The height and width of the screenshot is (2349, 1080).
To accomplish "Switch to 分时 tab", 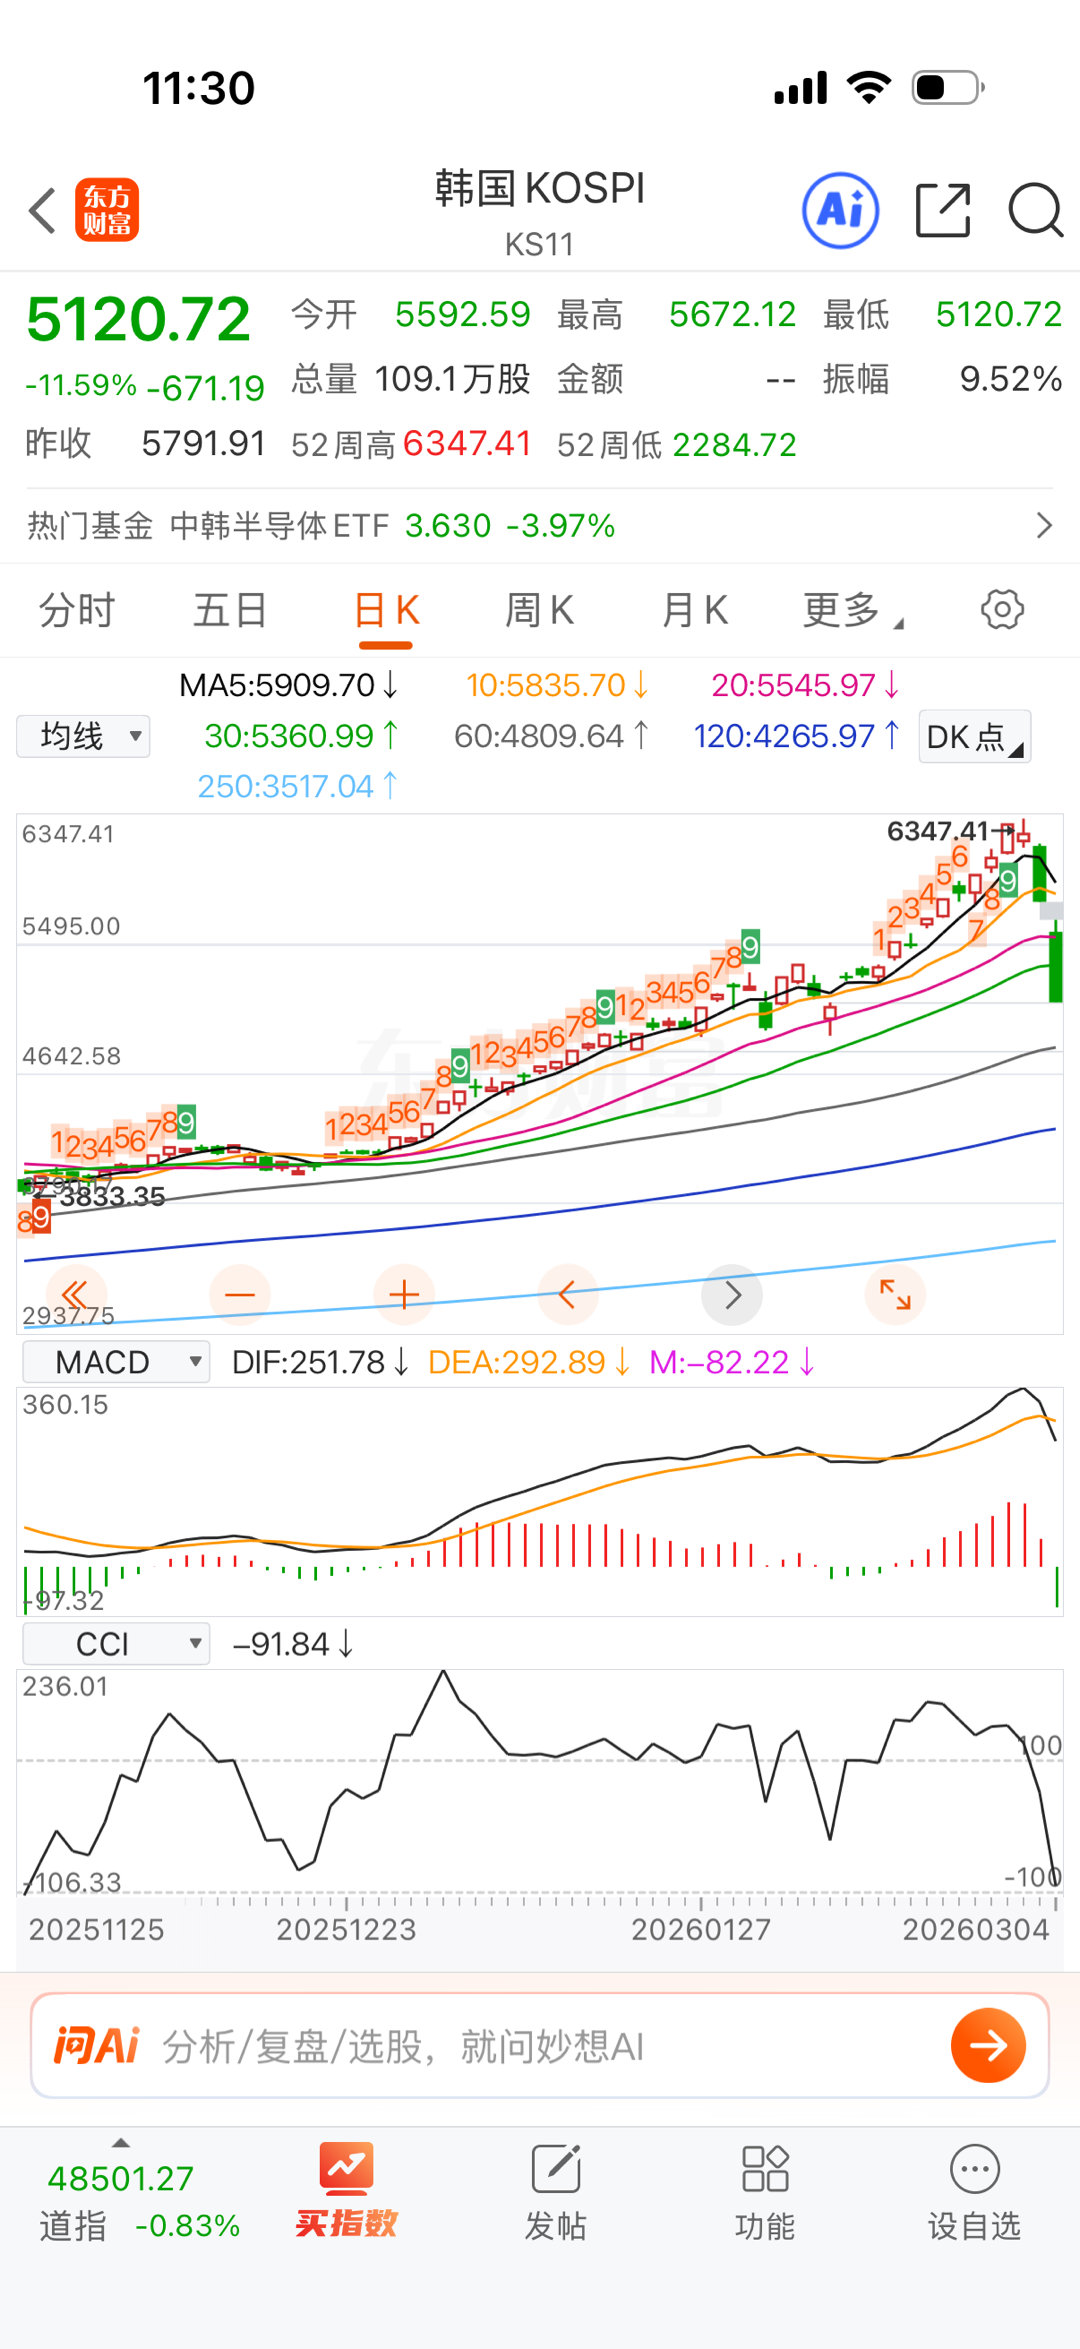I will point(77,610).
